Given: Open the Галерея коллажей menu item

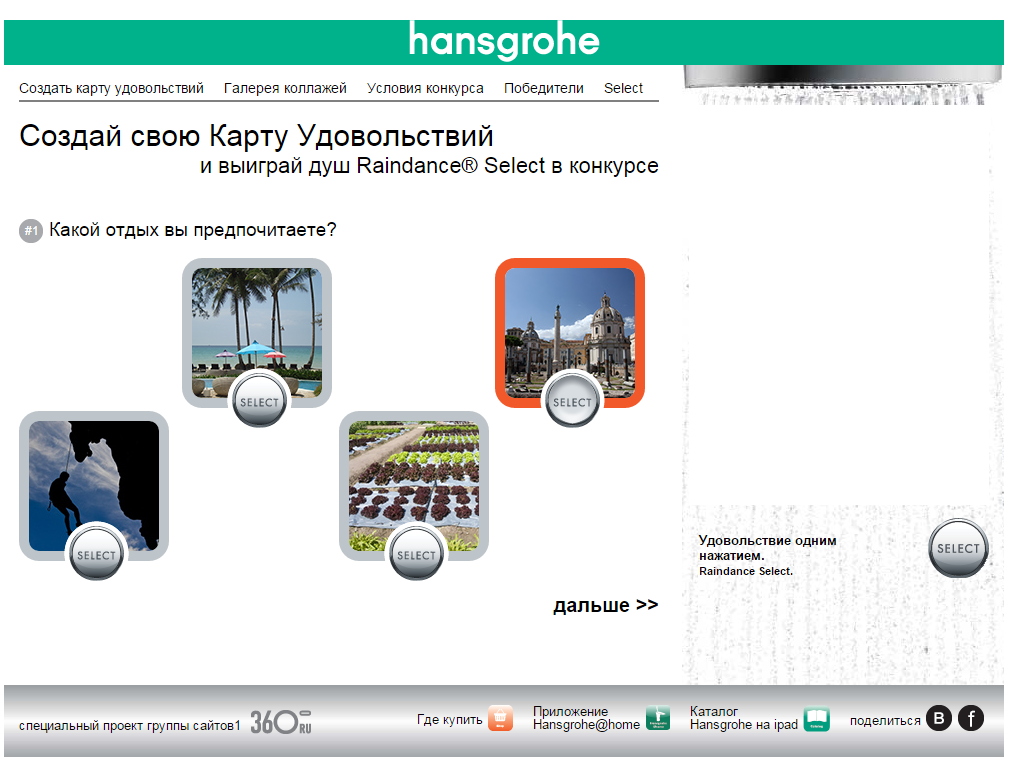Looking at the screenshot, I should click(288, 88).
